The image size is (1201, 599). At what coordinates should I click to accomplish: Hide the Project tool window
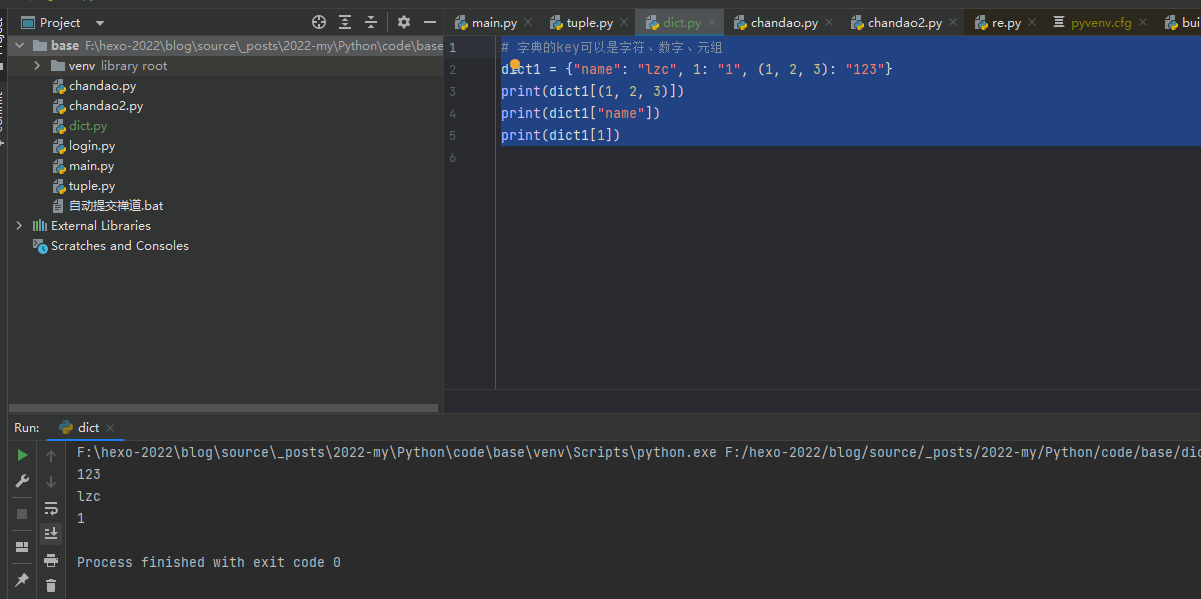430,22
